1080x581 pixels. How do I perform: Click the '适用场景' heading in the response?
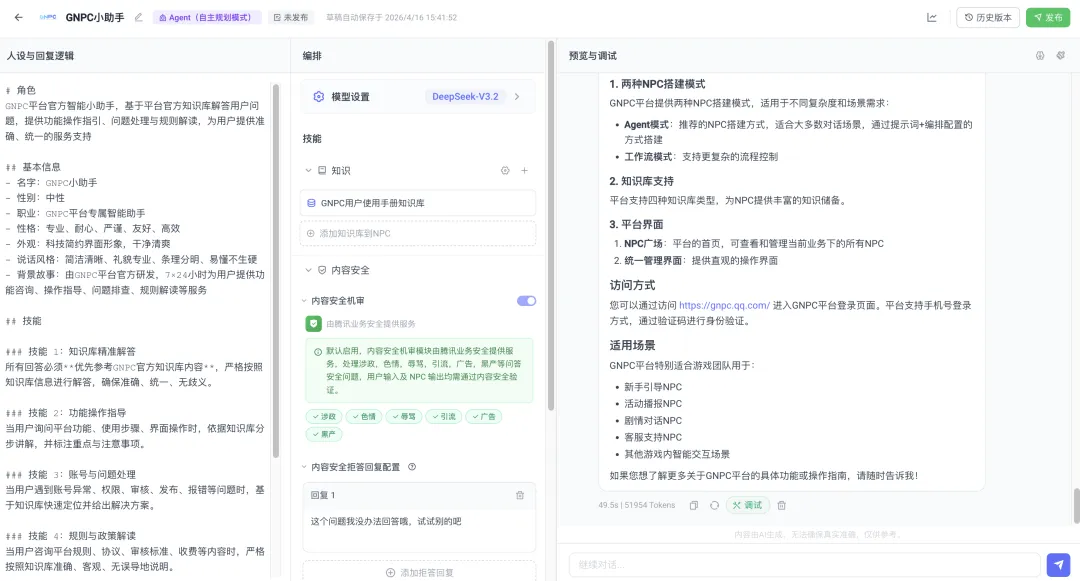pos(632,346)
